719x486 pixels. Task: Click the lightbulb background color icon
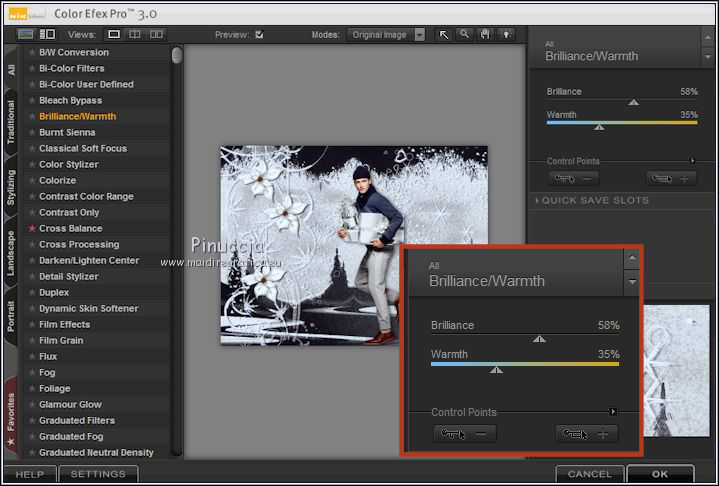[x=506, y=34]
